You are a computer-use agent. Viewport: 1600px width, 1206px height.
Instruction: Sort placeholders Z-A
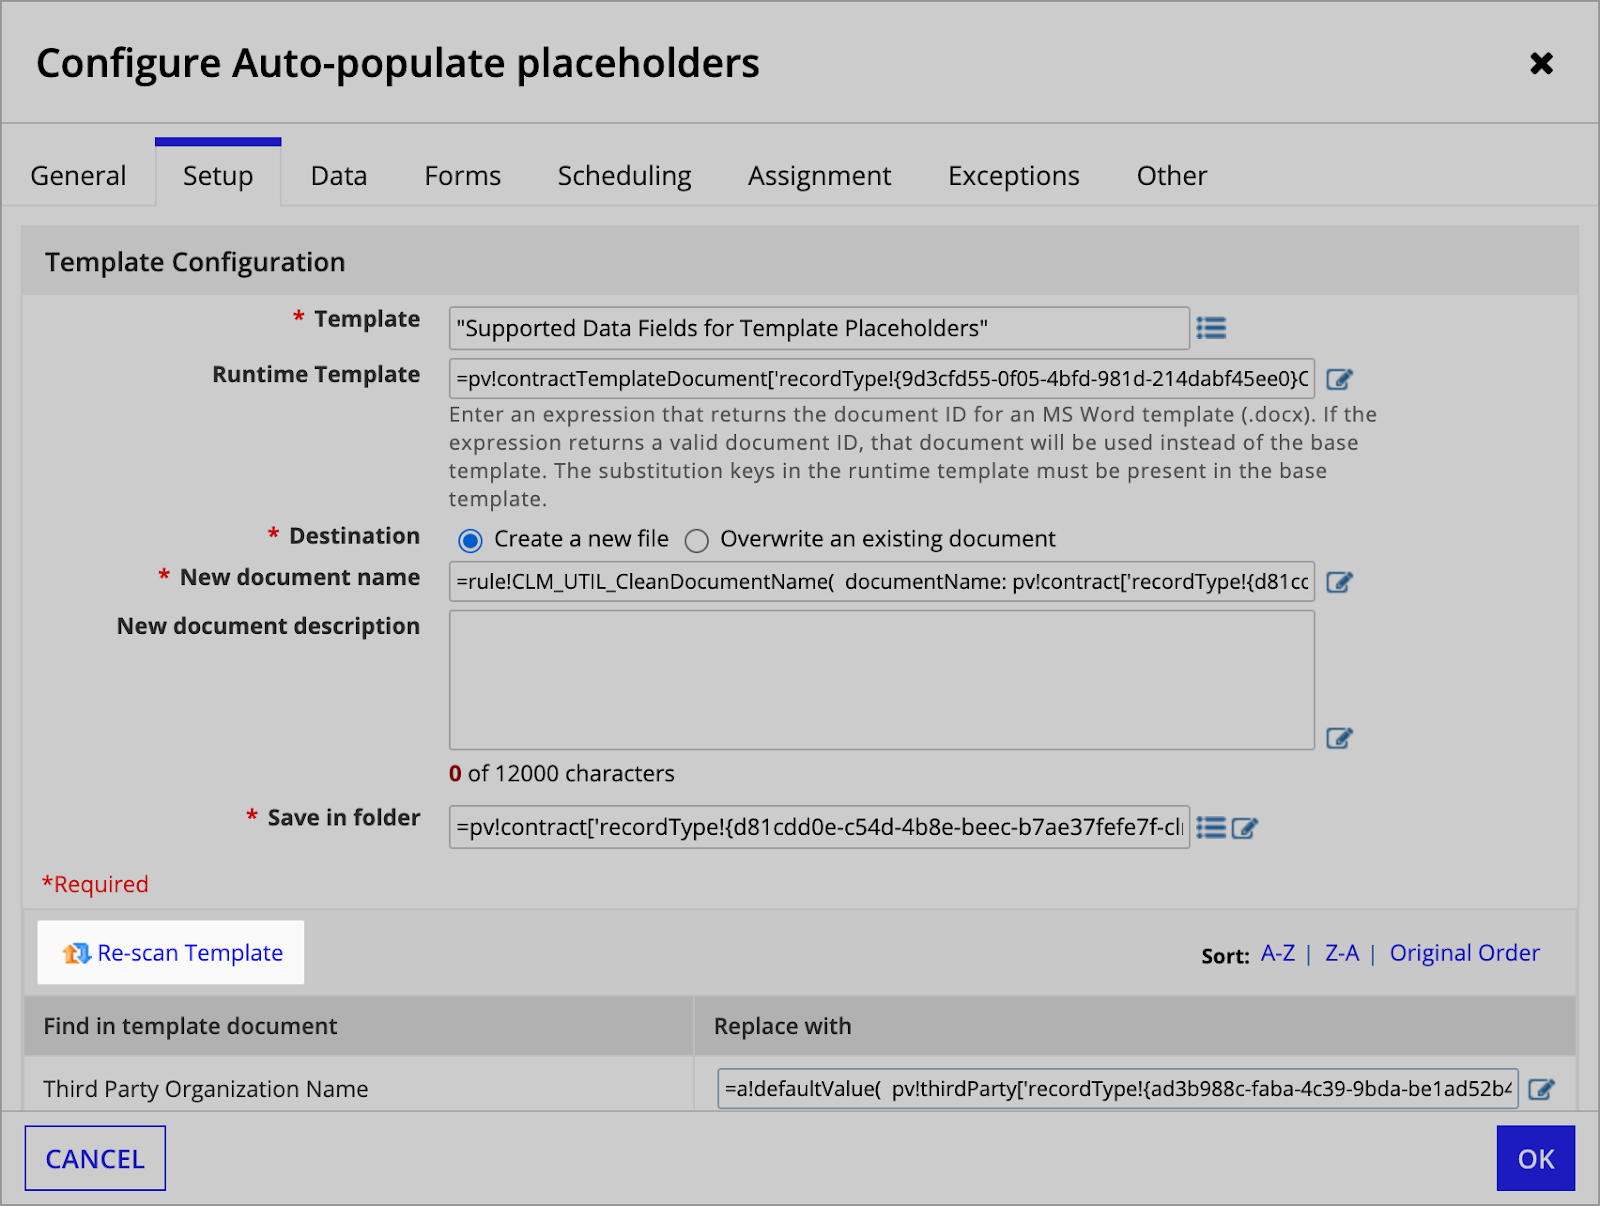click(1342, 953)
